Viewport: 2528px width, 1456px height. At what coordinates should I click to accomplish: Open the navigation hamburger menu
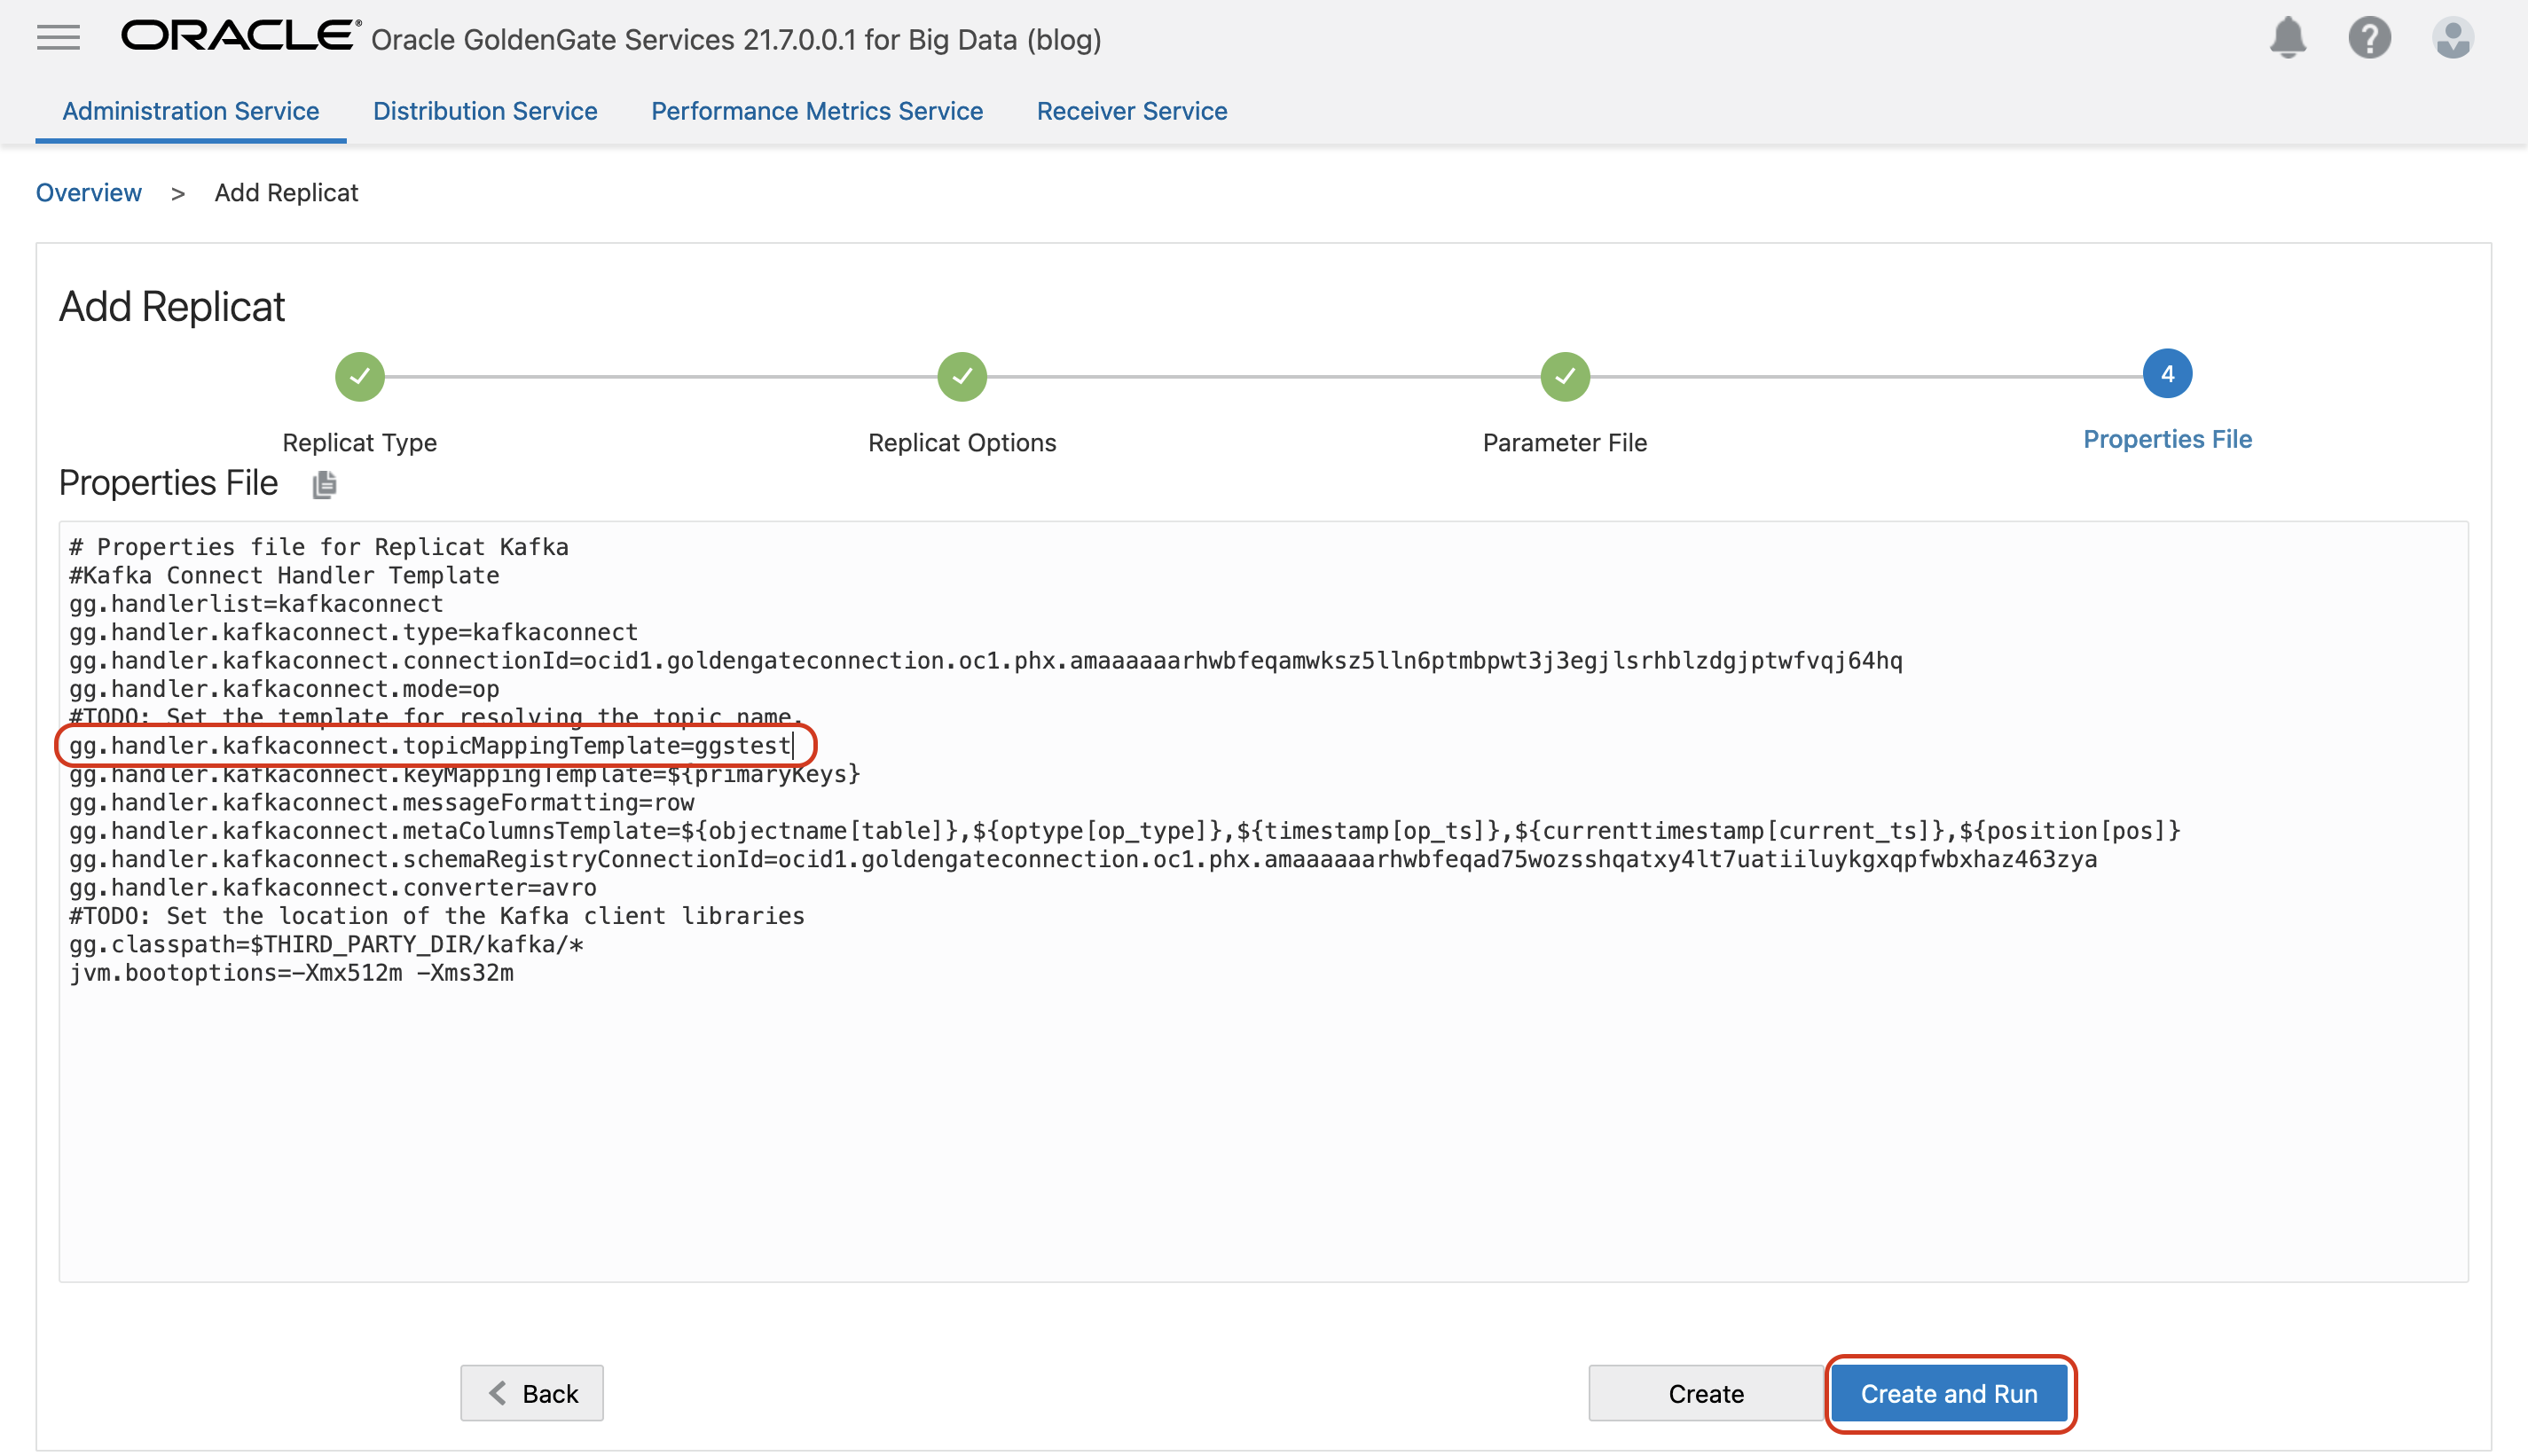click(57, 38)
